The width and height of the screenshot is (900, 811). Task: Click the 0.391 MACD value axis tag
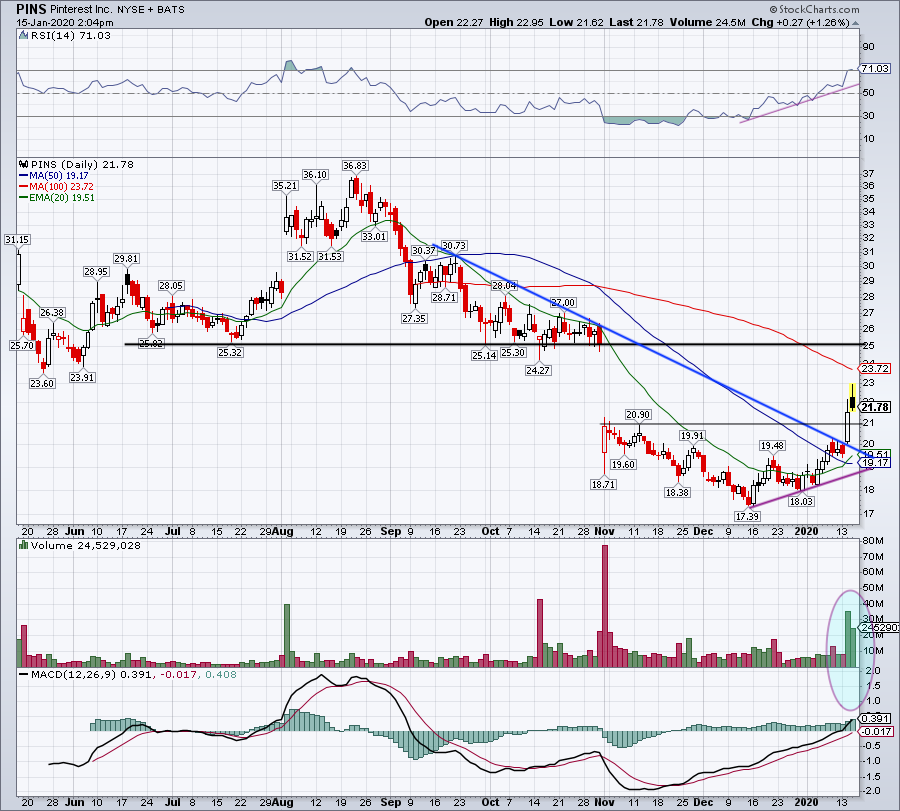tap(875, 719)
